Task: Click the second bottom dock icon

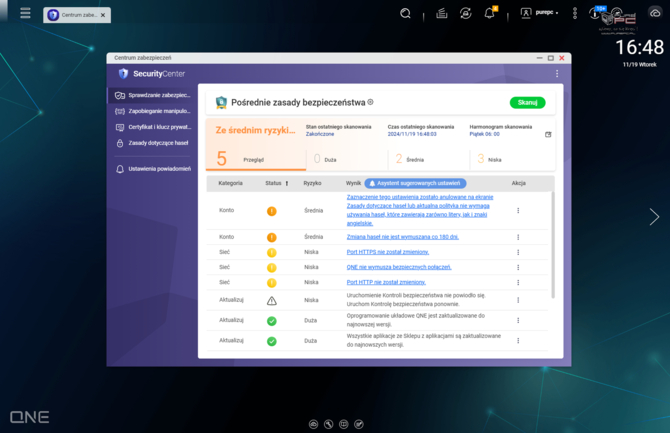Action: click(329, 424)
